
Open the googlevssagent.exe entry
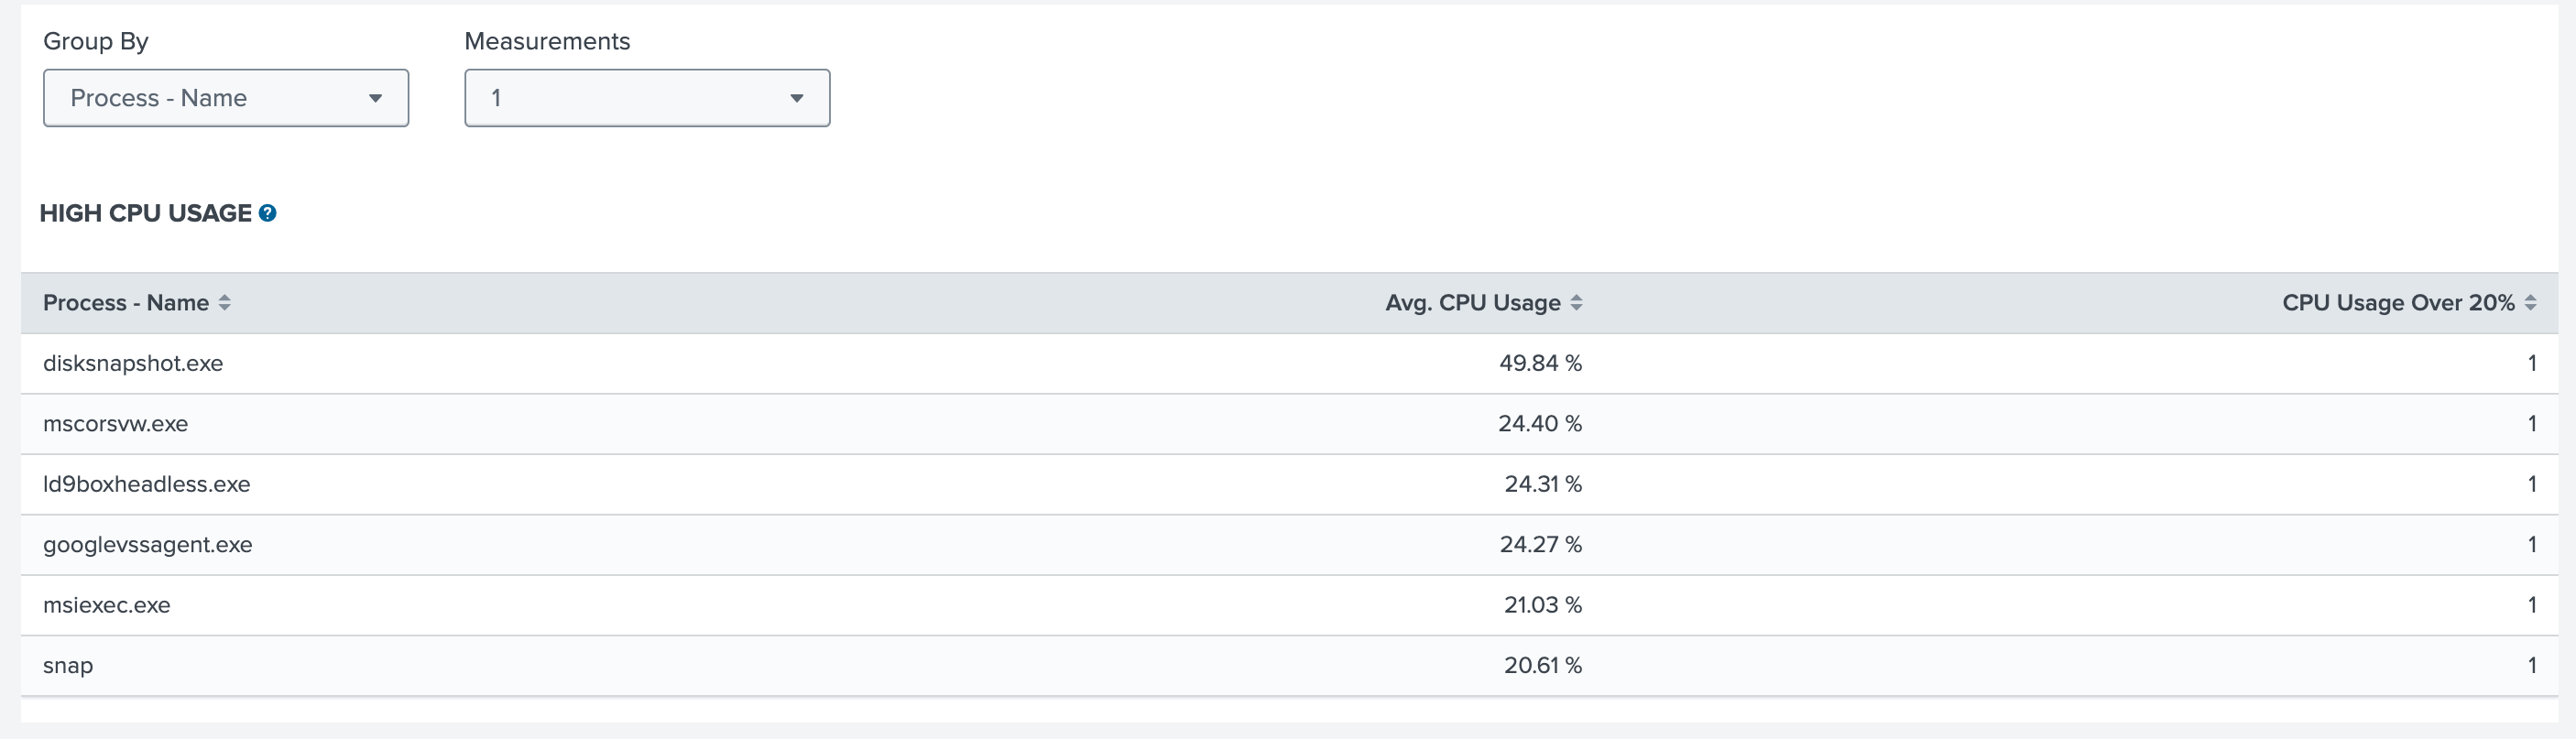click(147, 545)
